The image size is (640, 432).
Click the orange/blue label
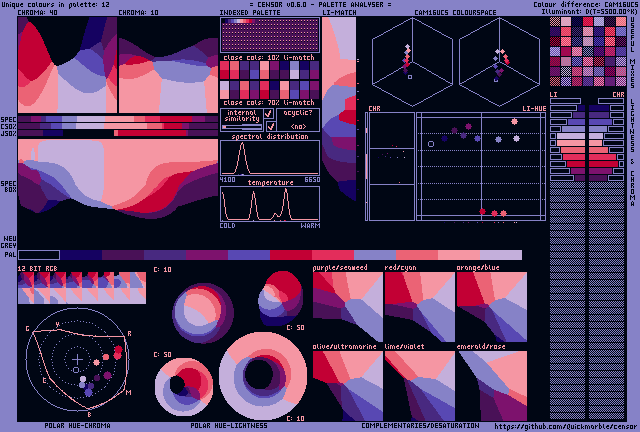478,267
